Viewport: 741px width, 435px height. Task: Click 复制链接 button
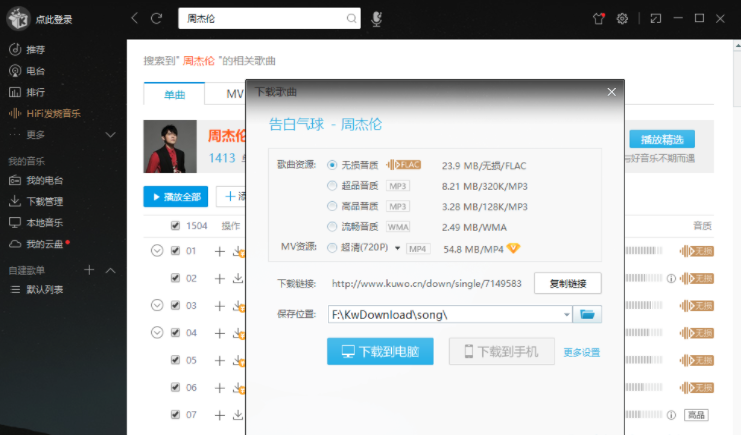pos(568,283)
